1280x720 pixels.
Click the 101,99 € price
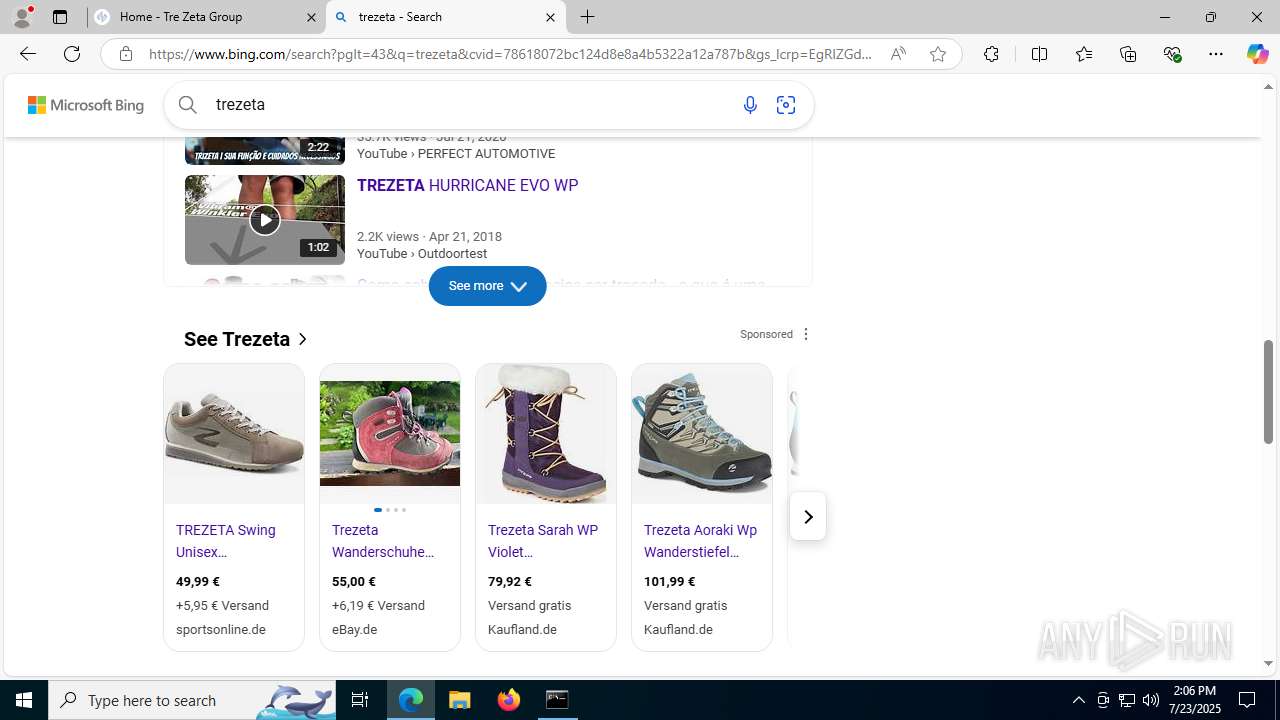(670, 581)
